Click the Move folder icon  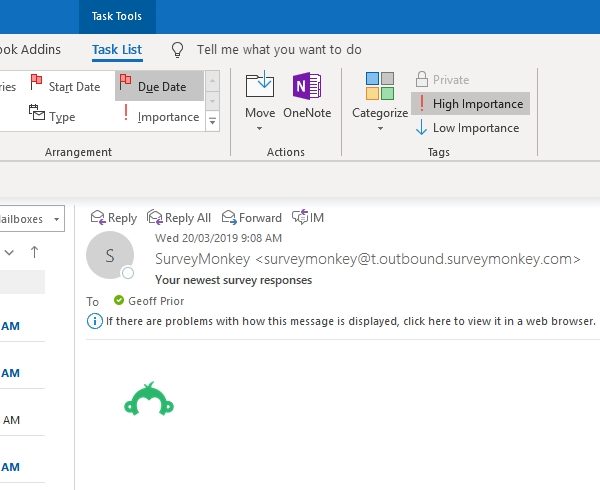(260, 84)
